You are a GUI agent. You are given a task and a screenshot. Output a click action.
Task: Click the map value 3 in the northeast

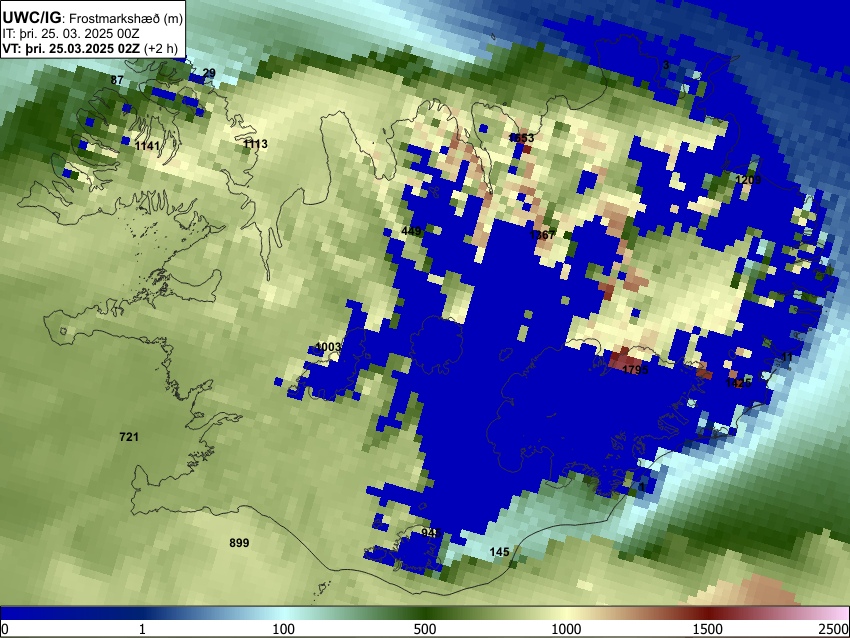(x=666, y=65)
